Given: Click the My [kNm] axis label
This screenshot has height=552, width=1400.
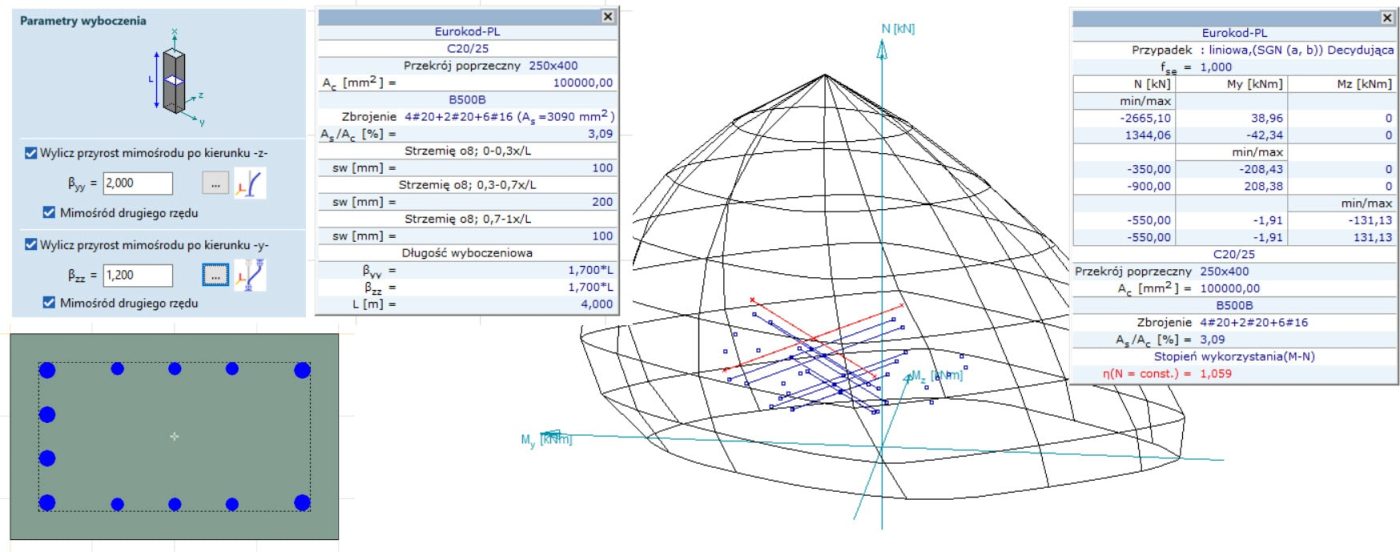Looking at the screenshot, I should tap(545, 439).
